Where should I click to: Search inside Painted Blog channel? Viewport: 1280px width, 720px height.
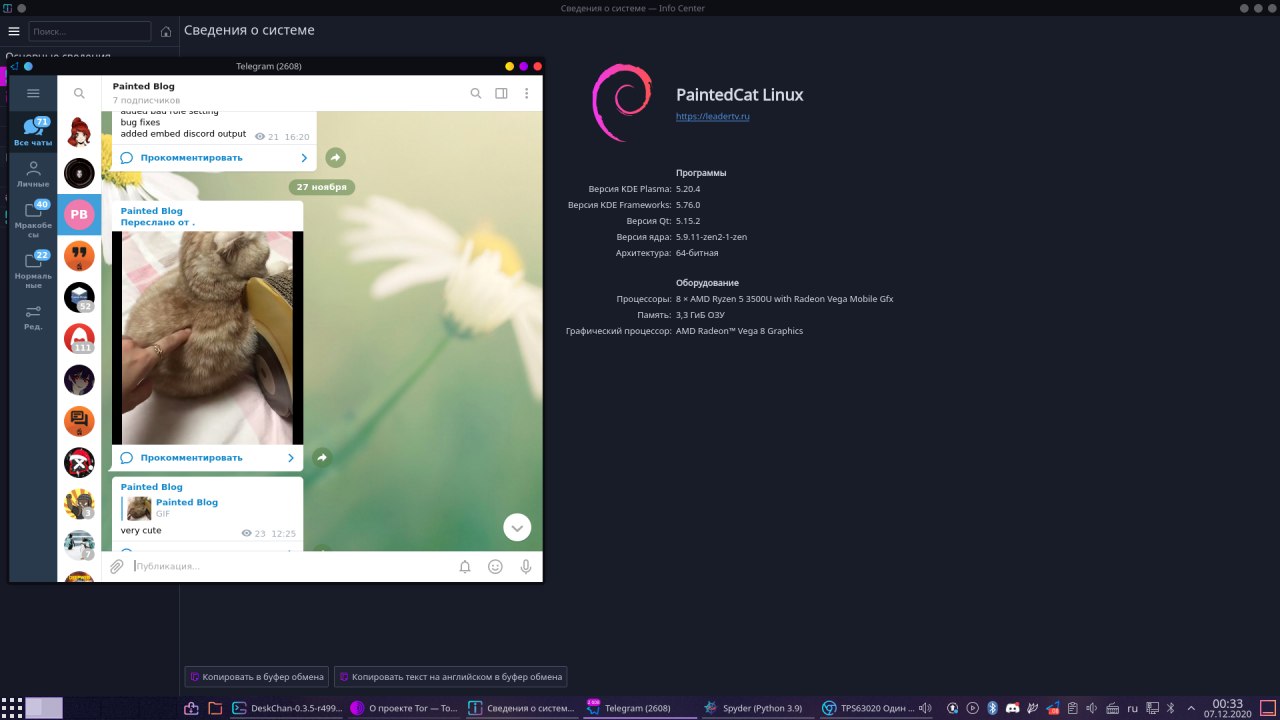[476, 93]
